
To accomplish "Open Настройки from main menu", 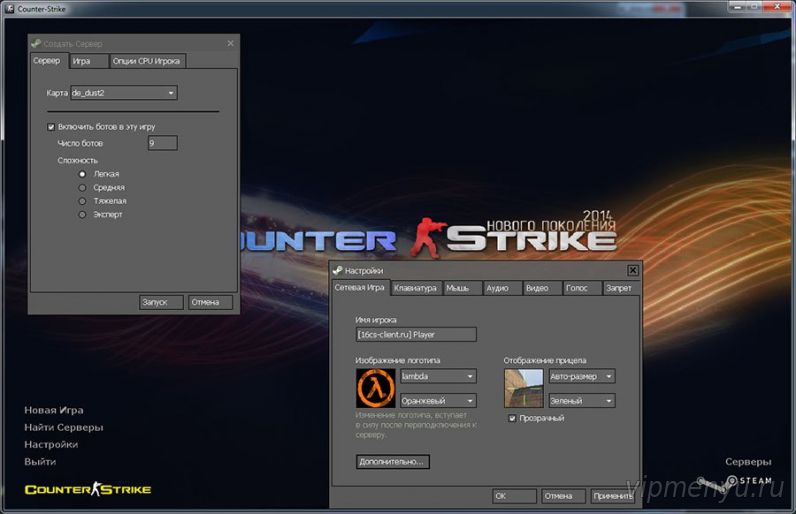I will tap(51, 444).
